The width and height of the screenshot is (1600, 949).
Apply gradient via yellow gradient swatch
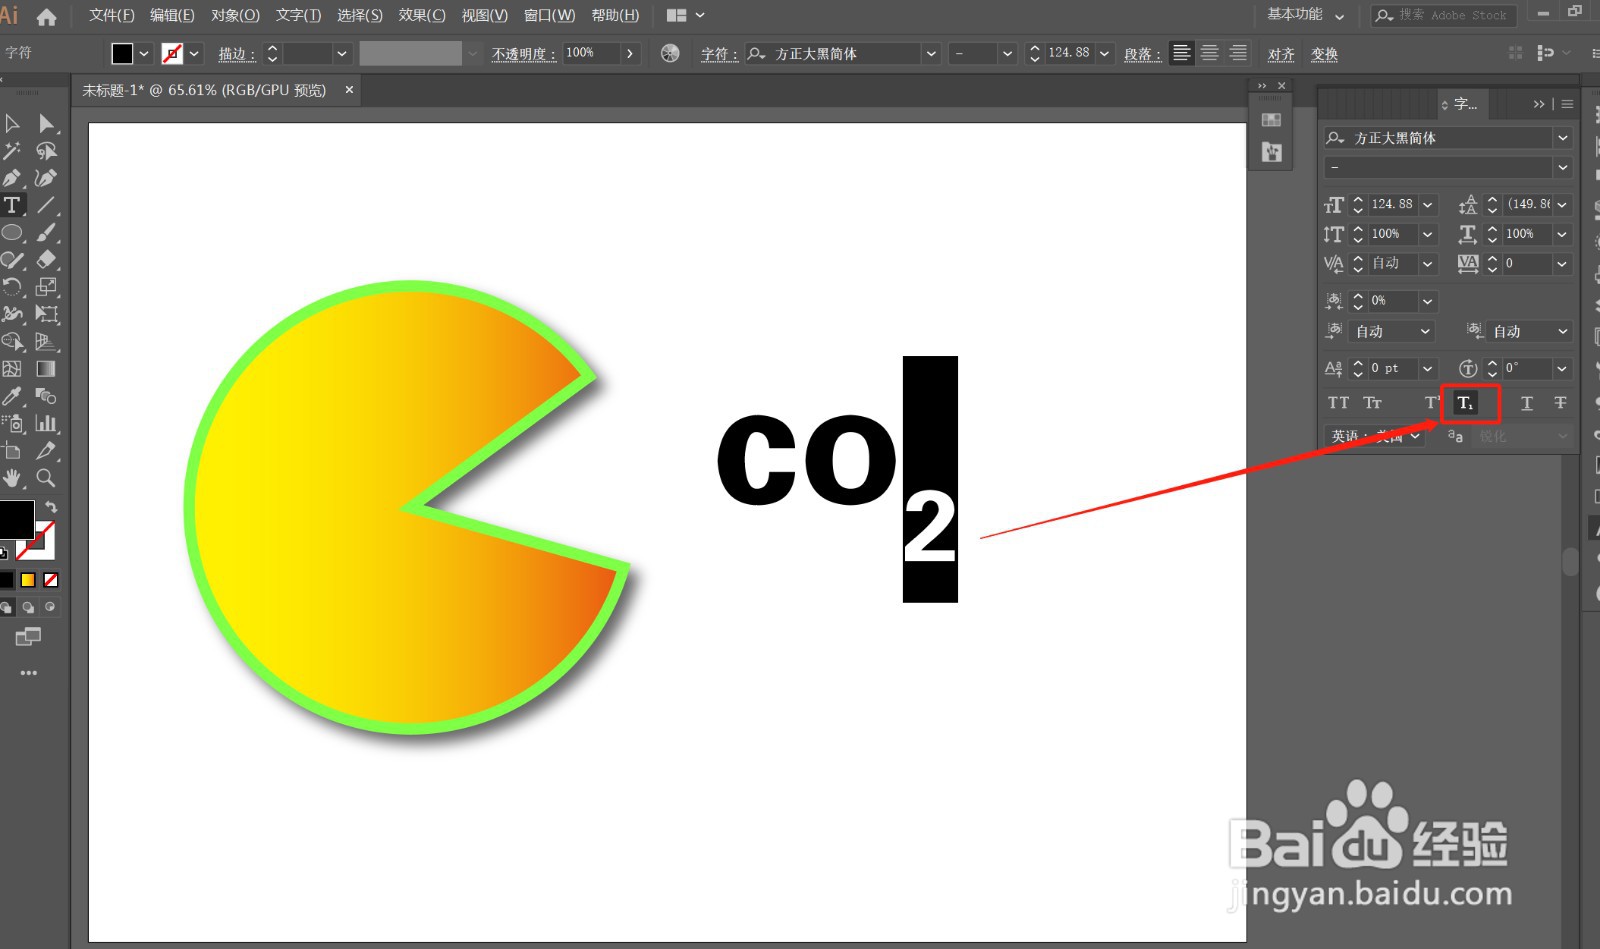click(x=28, y=580)
